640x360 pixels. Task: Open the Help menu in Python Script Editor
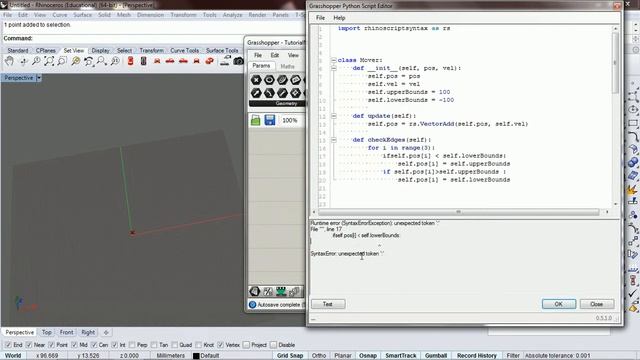(x=339, y=18)
